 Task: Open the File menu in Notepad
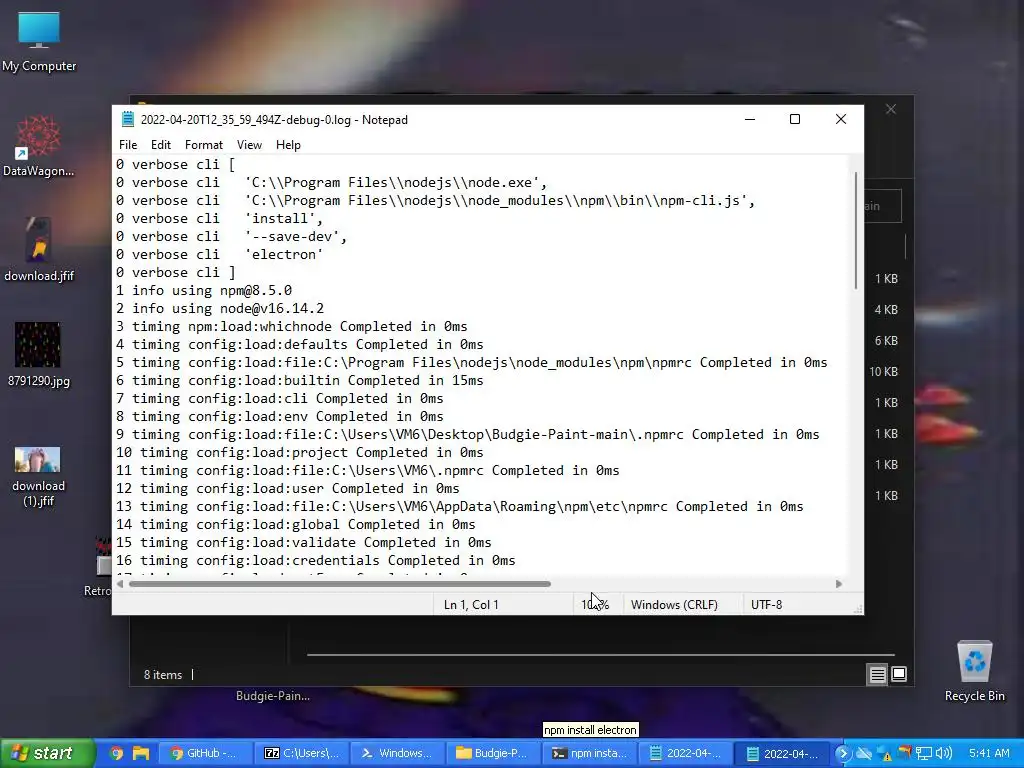tap(128, 145)
